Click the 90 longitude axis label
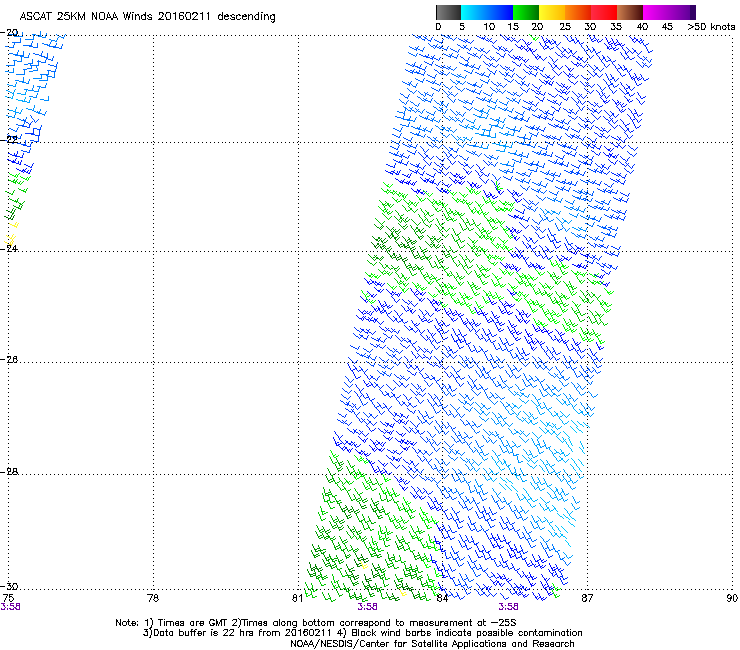This screenshot has height=650, width=740. [732, 598]
